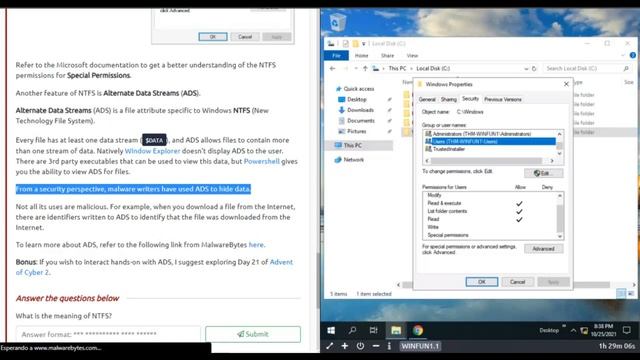This screenshot has width=640, height=360.
Task: Click group list scroll-right arrow
Action: pos(552,161)
